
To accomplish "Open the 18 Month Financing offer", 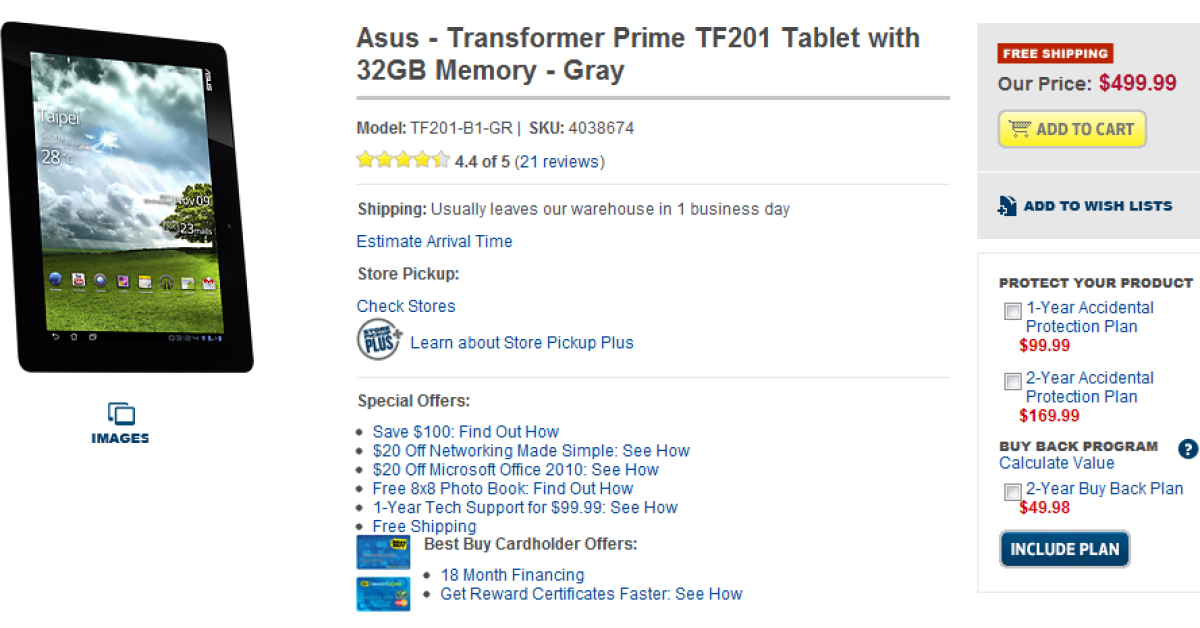I will [512, 575].
